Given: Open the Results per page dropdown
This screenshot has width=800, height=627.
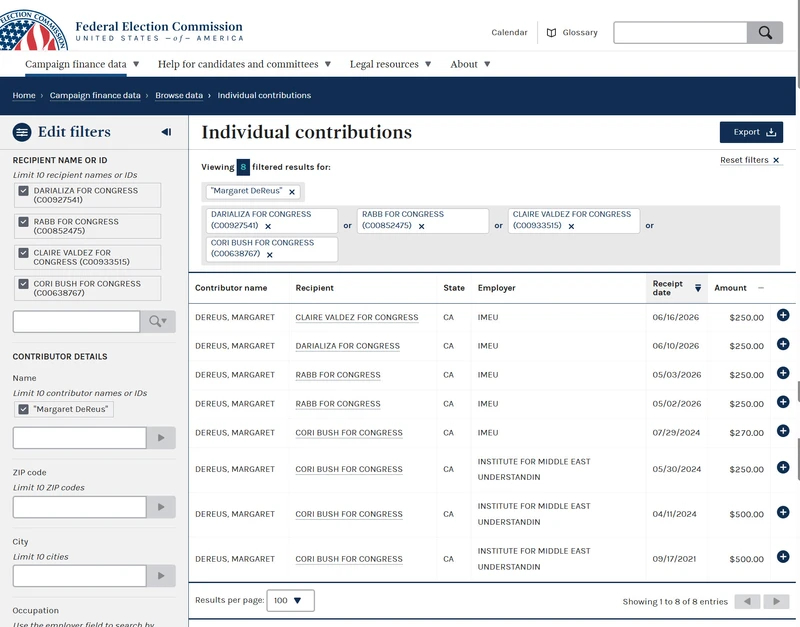Looking at the screenshot, I should point(290,600).
